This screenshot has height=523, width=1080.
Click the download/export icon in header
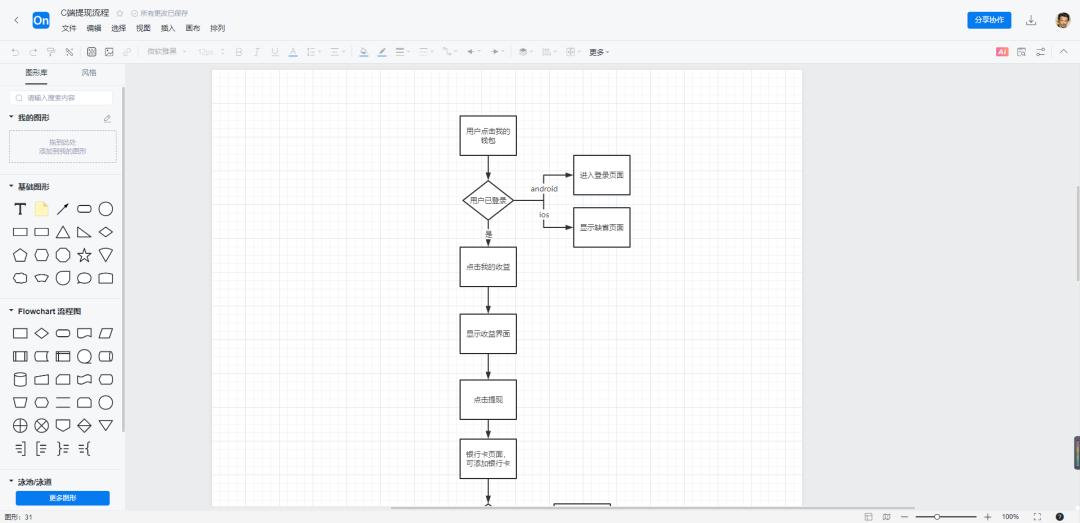click(x=1031, y=20)
